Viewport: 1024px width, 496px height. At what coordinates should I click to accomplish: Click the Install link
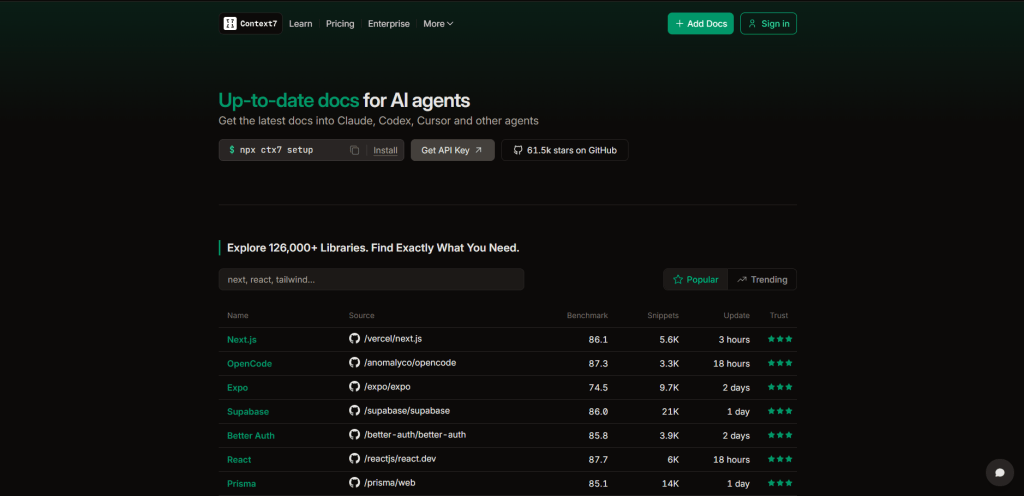tap(385, 150)
